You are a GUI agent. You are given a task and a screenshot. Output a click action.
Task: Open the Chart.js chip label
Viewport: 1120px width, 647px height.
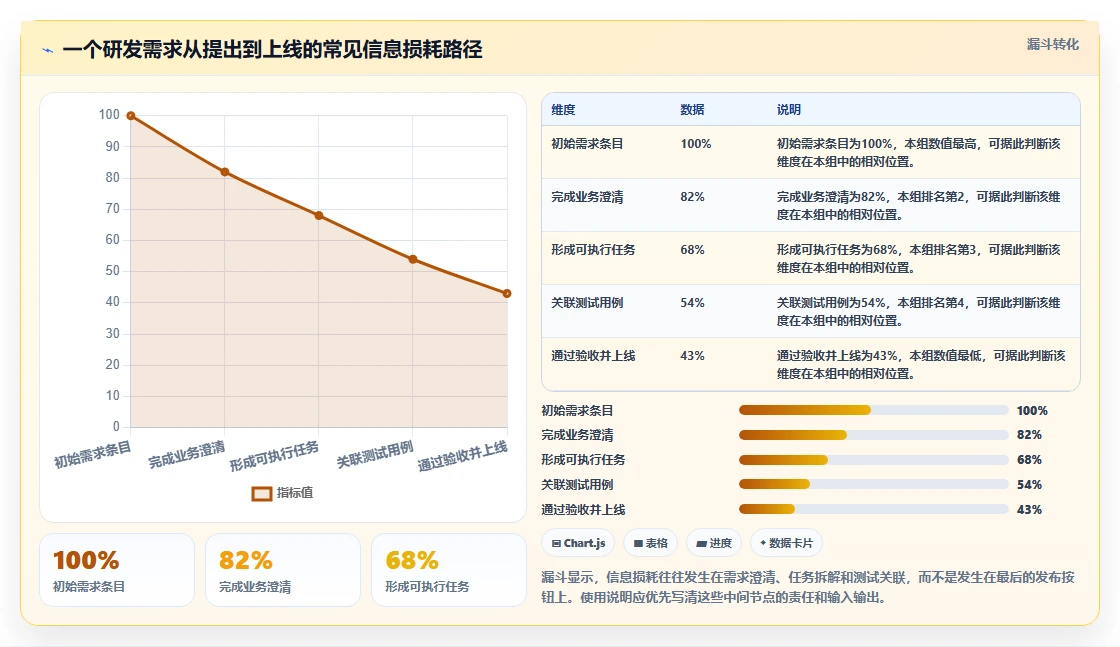[x=584, y=543]
